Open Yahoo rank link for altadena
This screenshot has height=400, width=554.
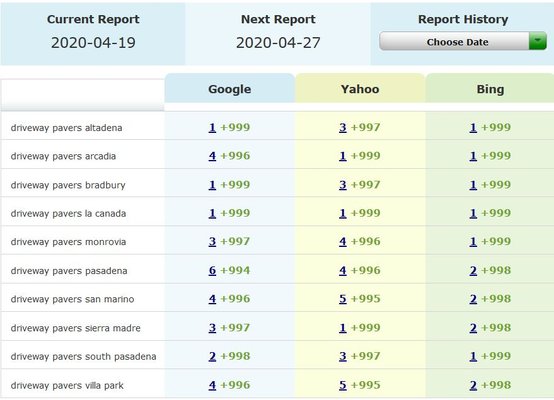(343, 127)
